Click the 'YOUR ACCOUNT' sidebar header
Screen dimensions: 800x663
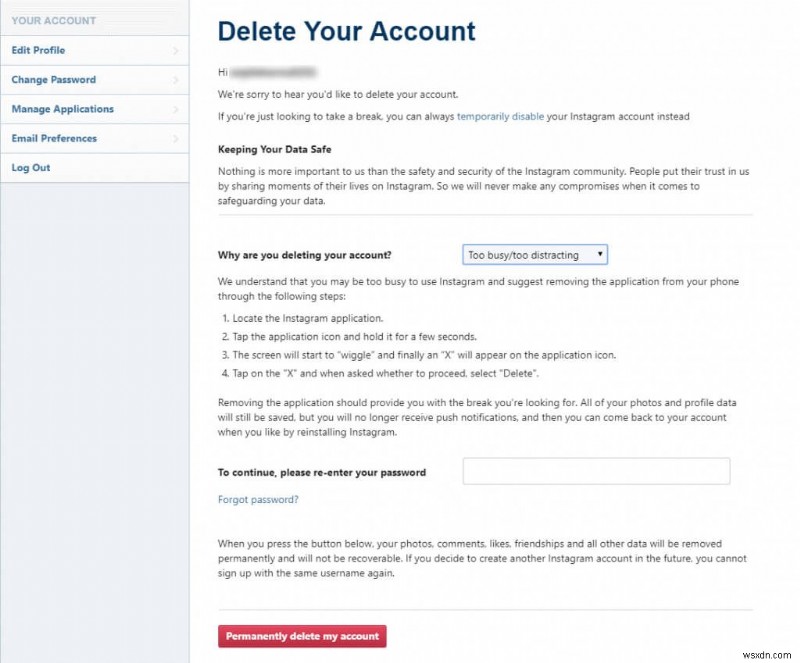click(53, 20)
